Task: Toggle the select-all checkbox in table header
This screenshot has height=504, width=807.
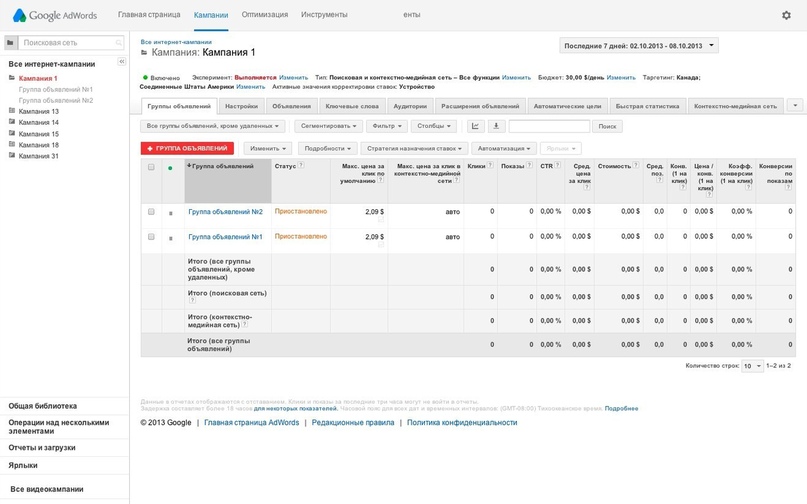Action: (x=151, y=167)
